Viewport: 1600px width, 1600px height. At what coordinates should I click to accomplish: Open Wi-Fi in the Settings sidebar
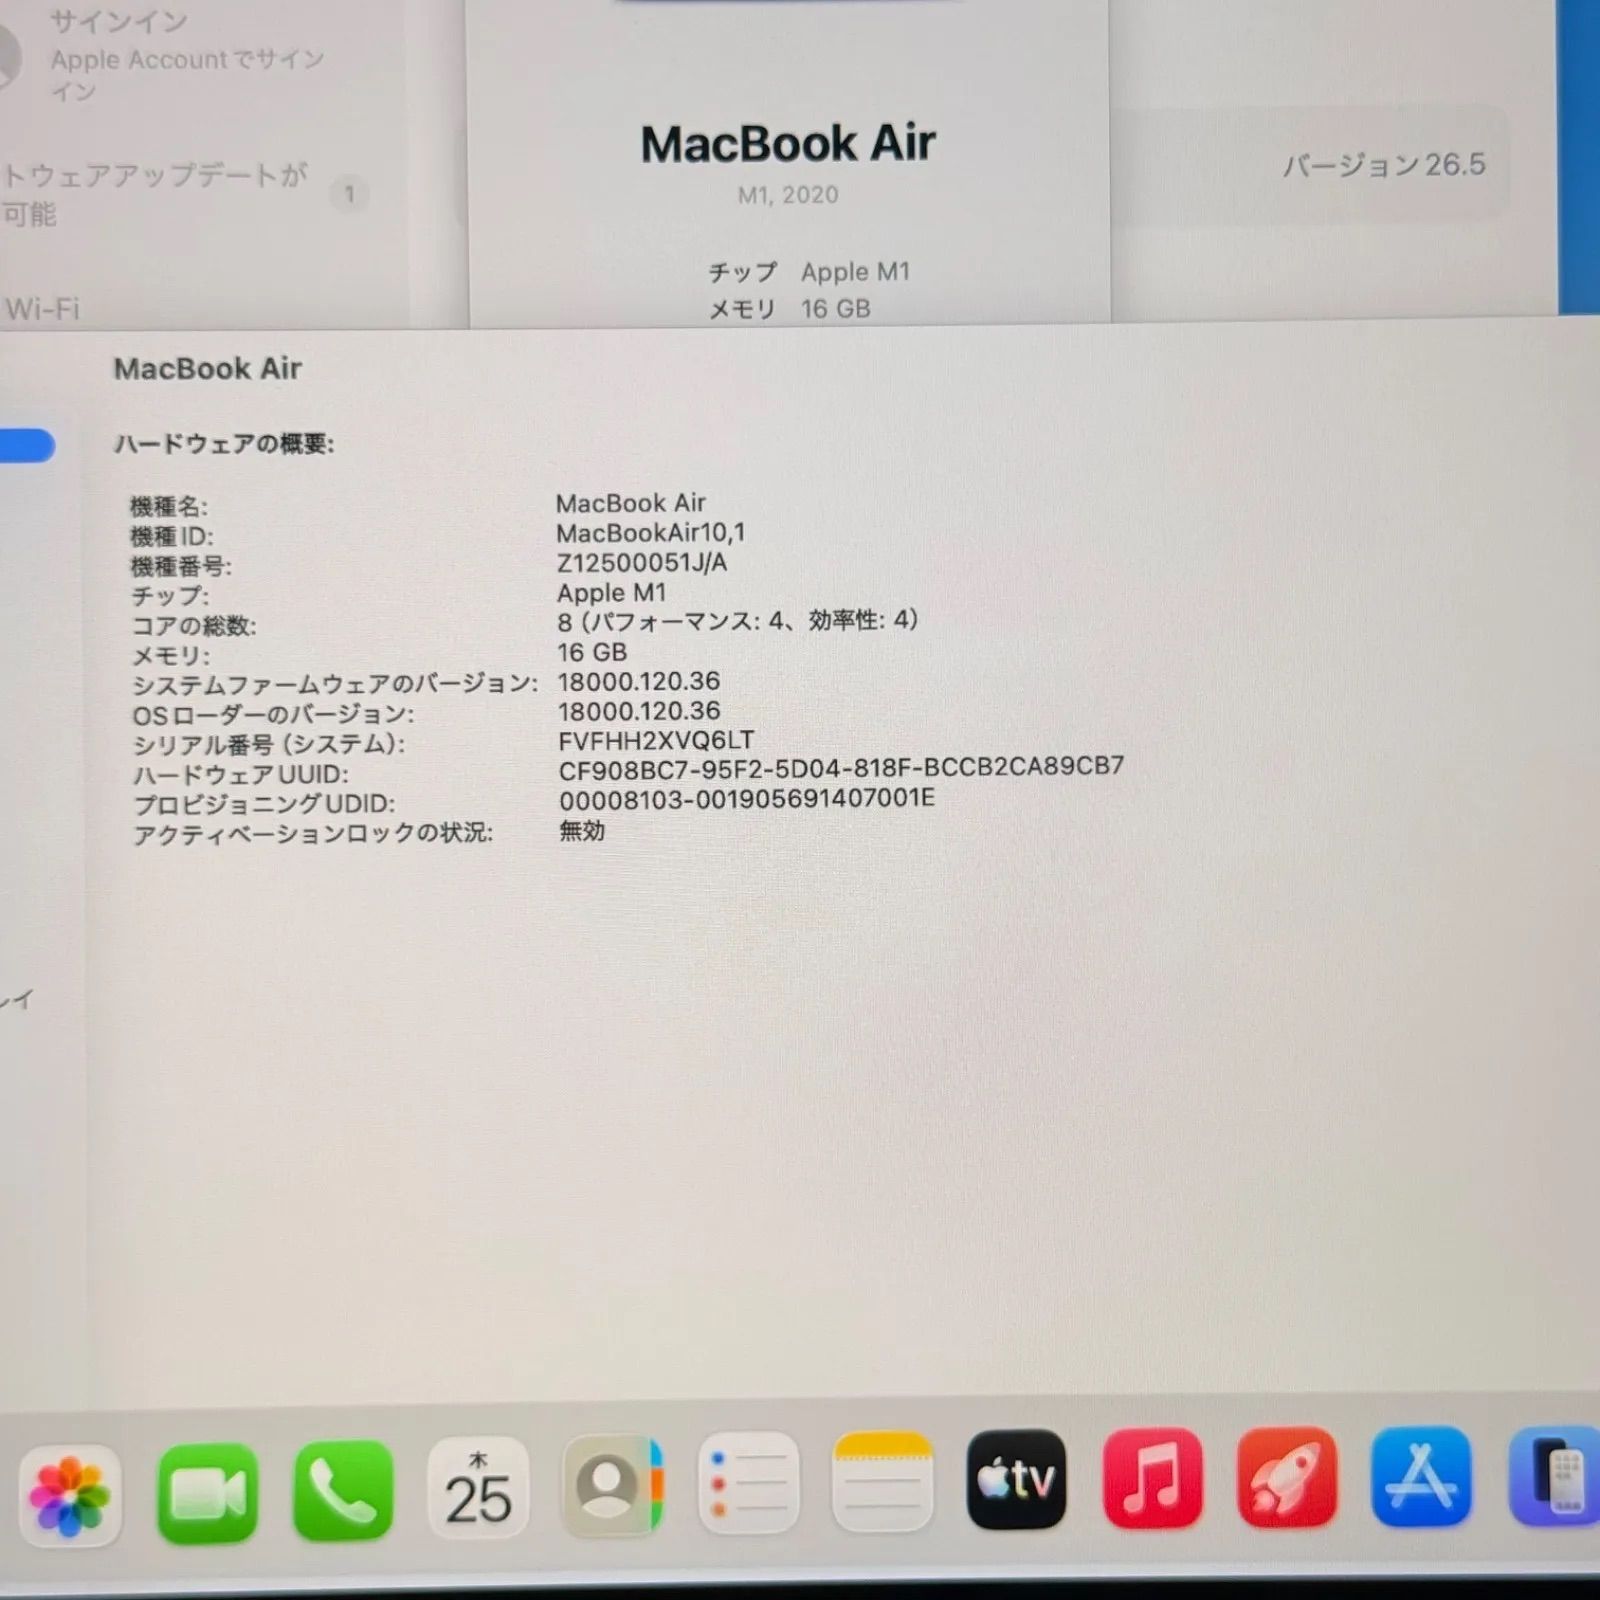[x=42, y=309]
